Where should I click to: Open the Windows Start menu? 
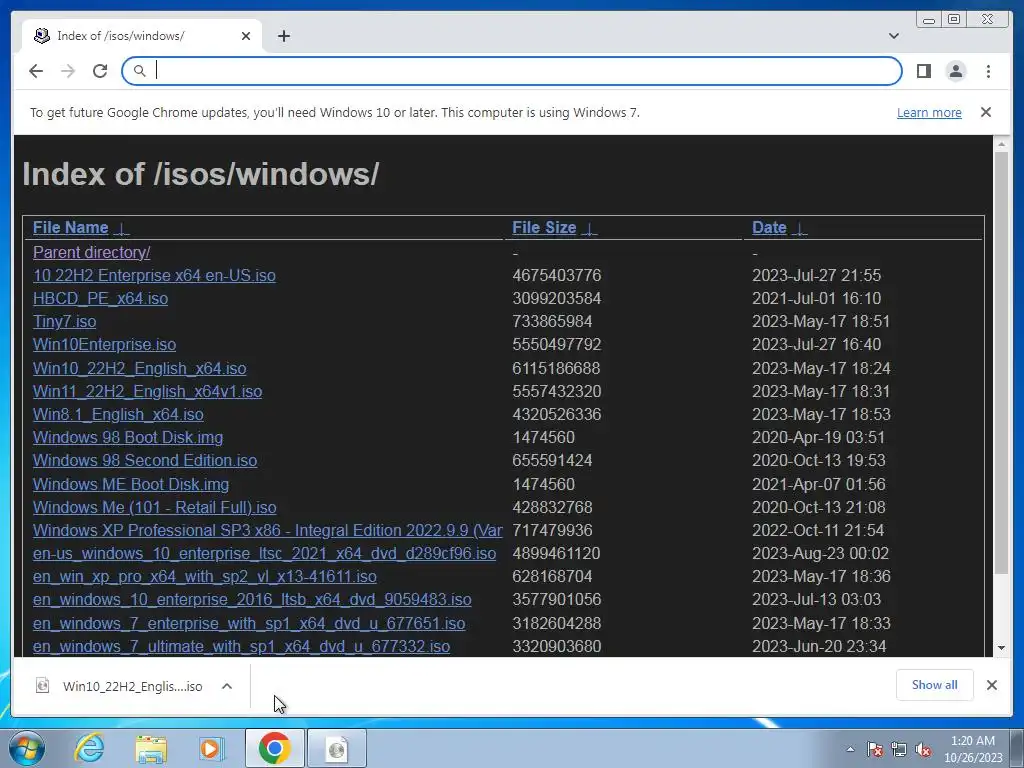(x=27, y=748)
